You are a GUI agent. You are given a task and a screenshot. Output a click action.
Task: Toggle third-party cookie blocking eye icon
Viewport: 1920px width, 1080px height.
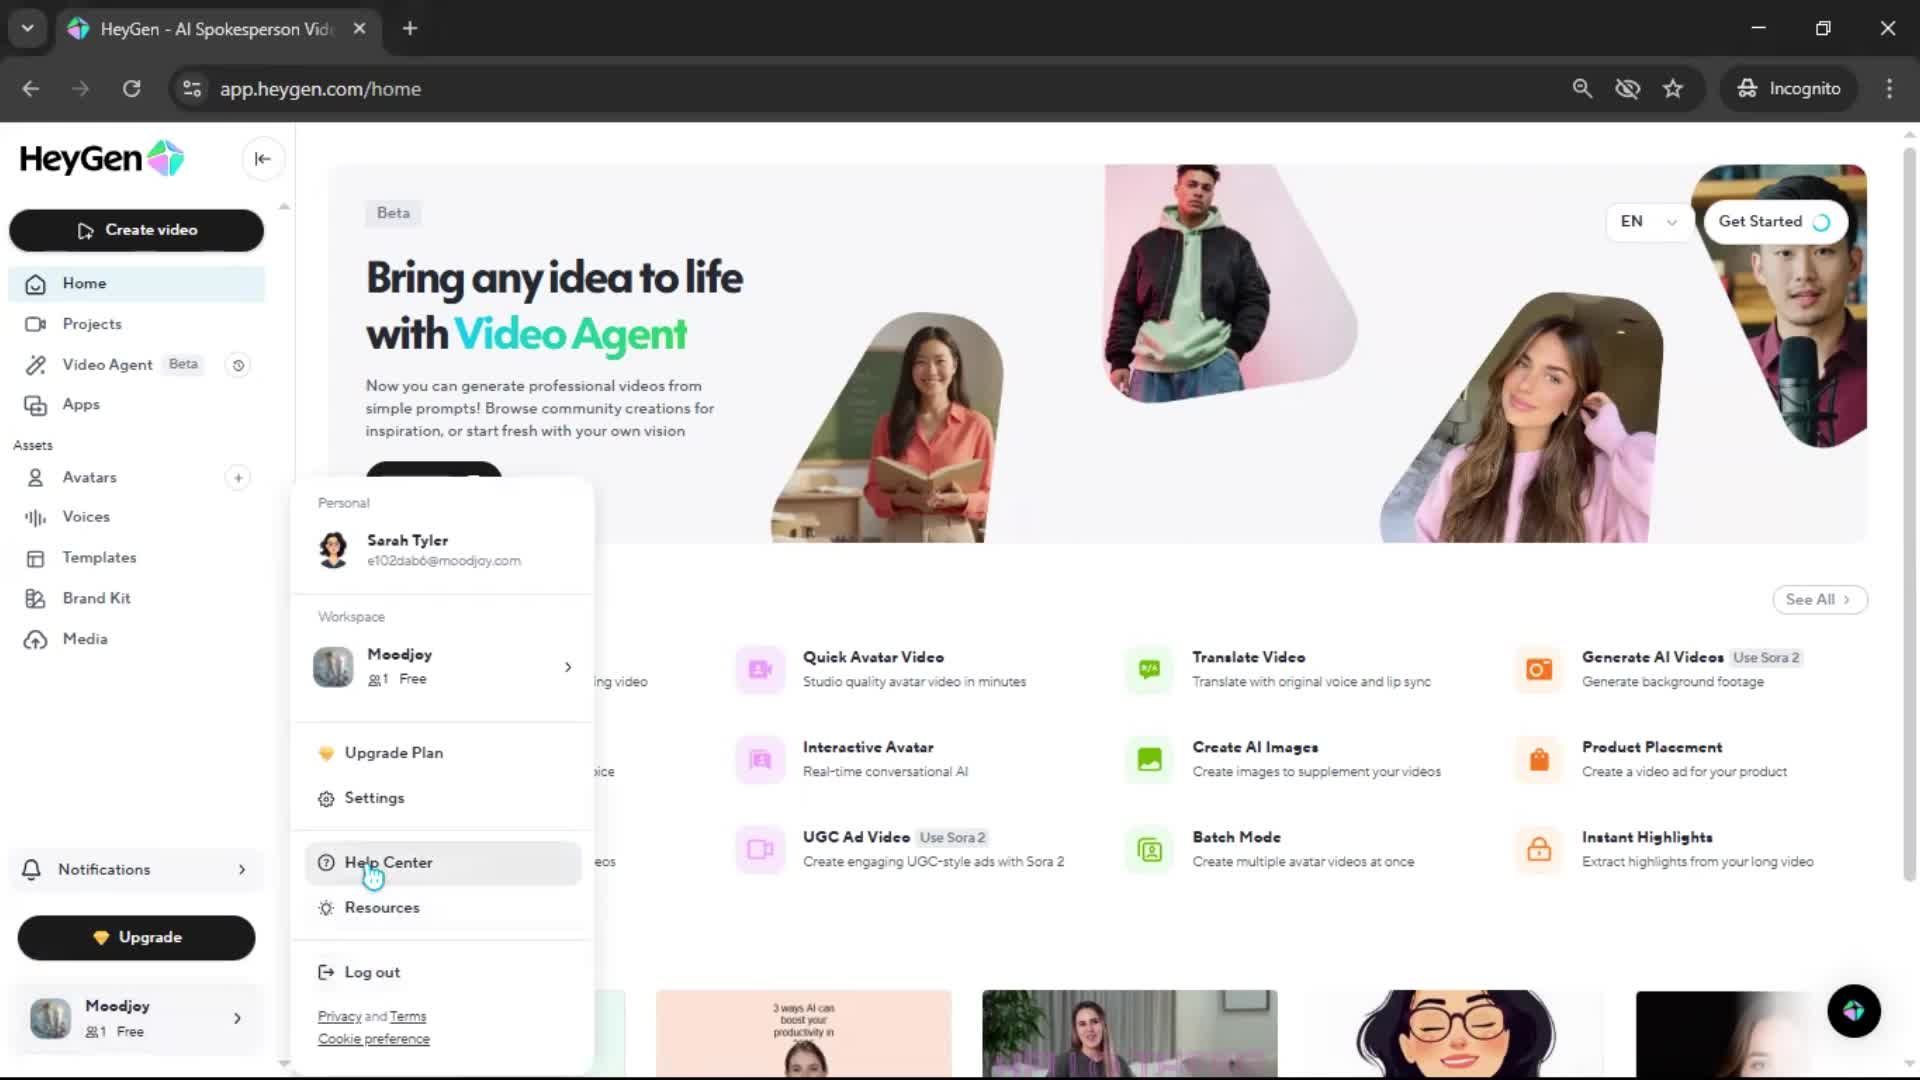pyautogui.click(x=1627, y=89)
